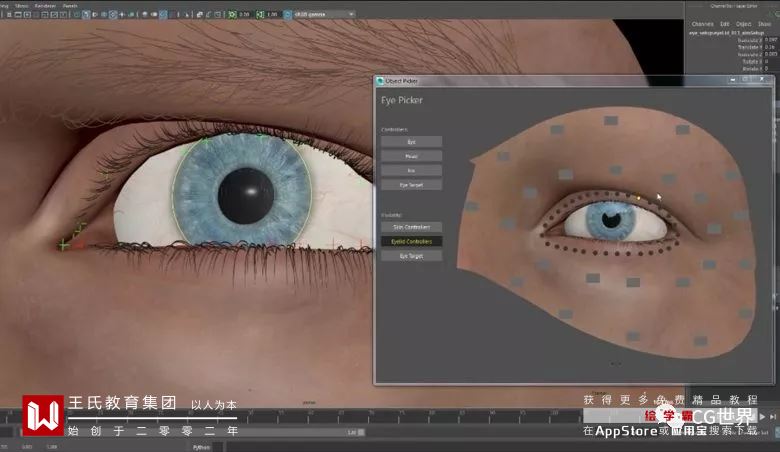Toggle the blue view transform icon before sRGB gamma
The image size is (780, 452).
pyautogui.click(x=288, y=14)
